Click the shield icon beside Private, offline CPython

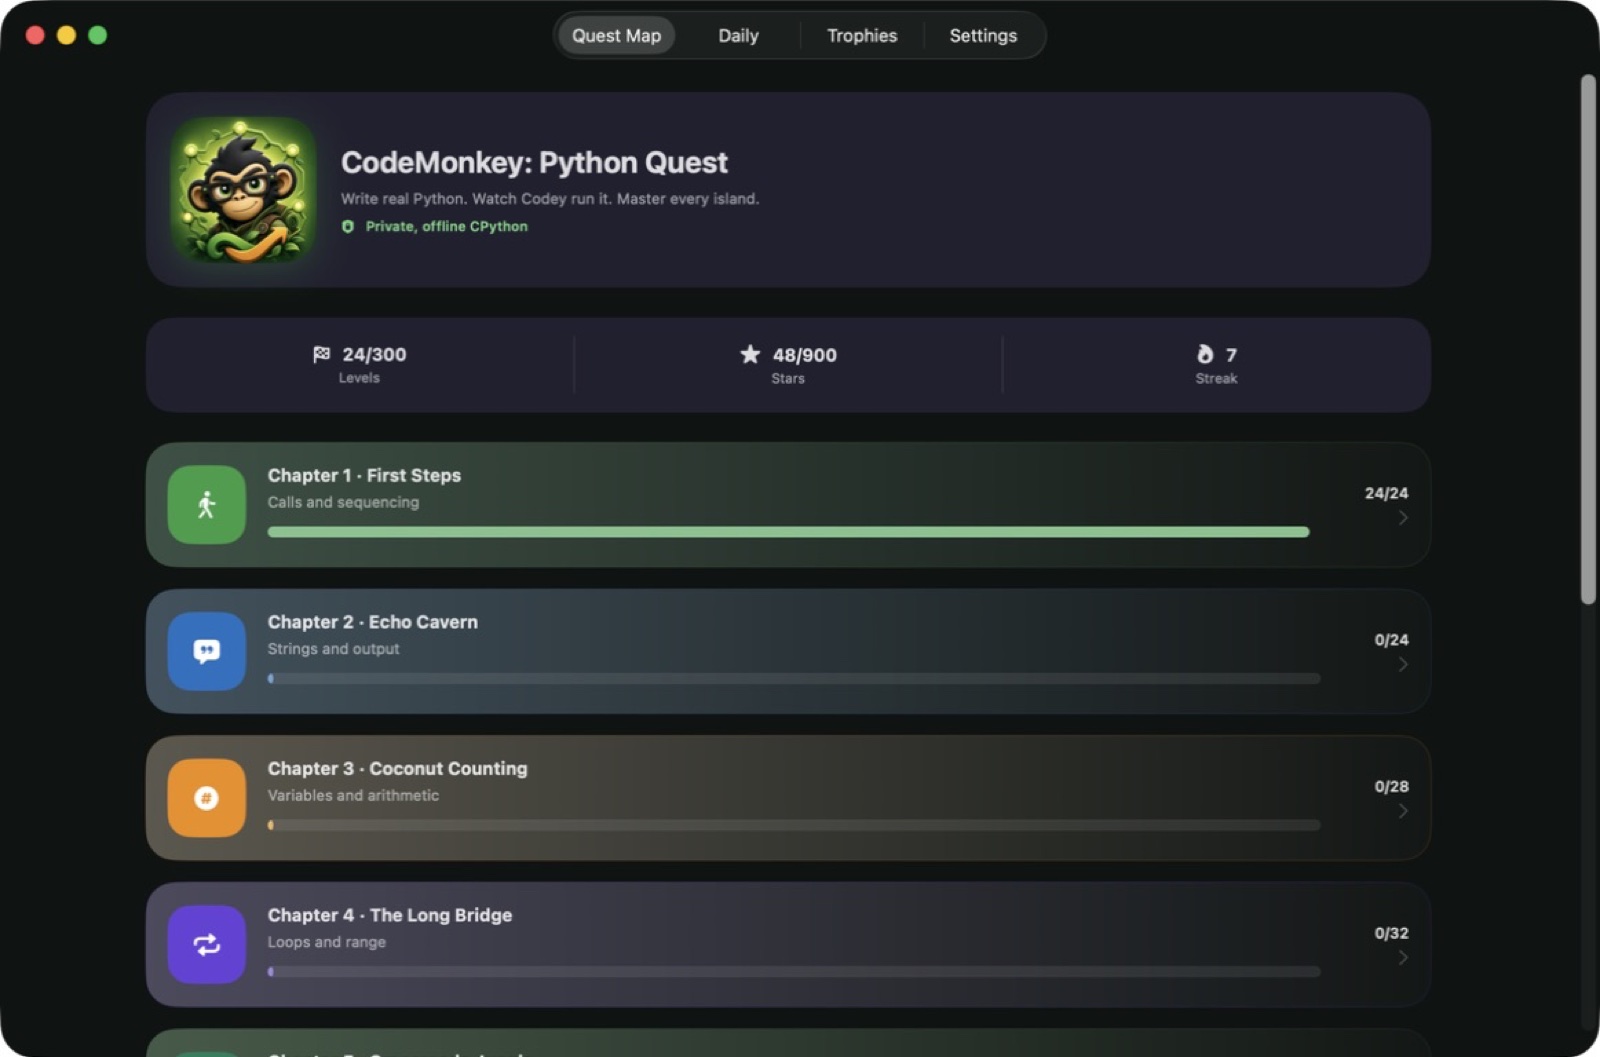coord(348,227)
